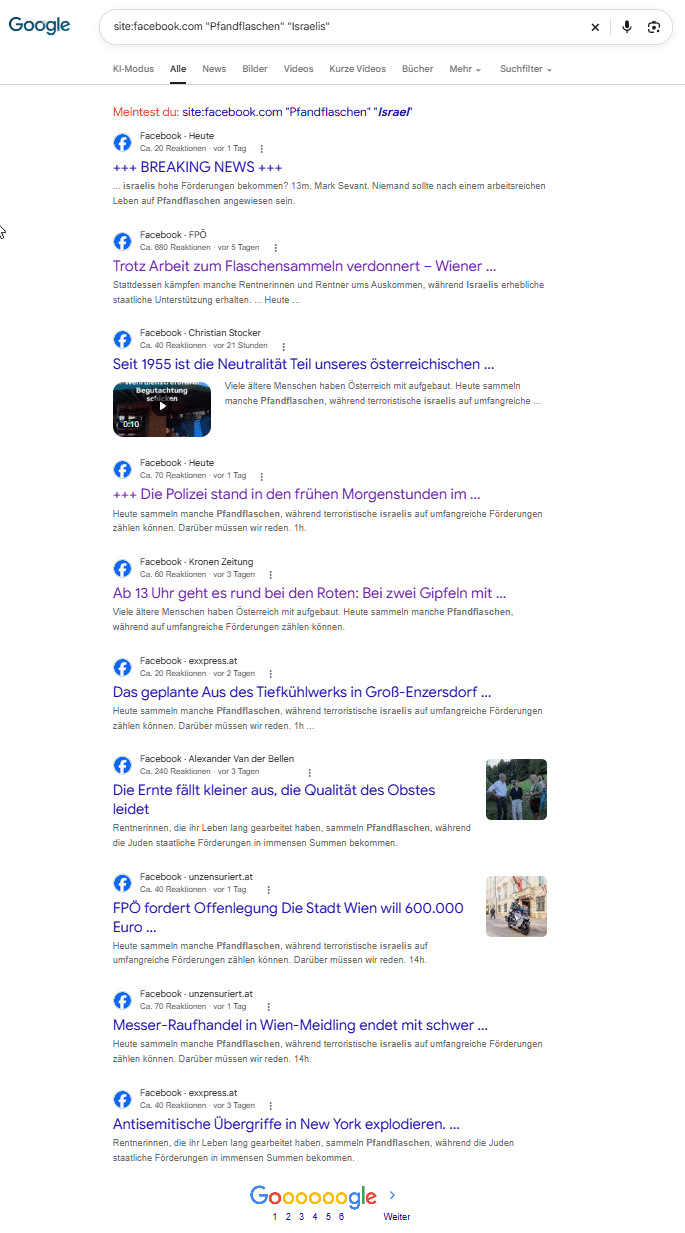Clear the search query with the X icon
Viewport: 685px width, 1233px height.
pyautogui.click(x=595, y=27)
